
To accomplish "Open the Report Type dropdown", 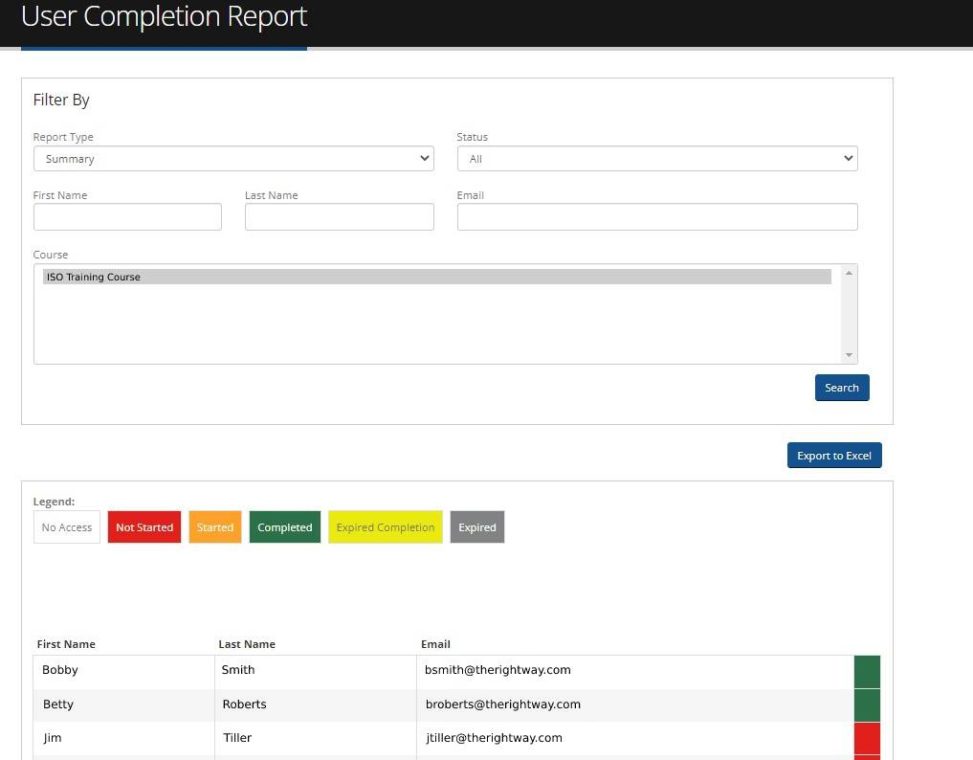I will [x=233, y=159].
